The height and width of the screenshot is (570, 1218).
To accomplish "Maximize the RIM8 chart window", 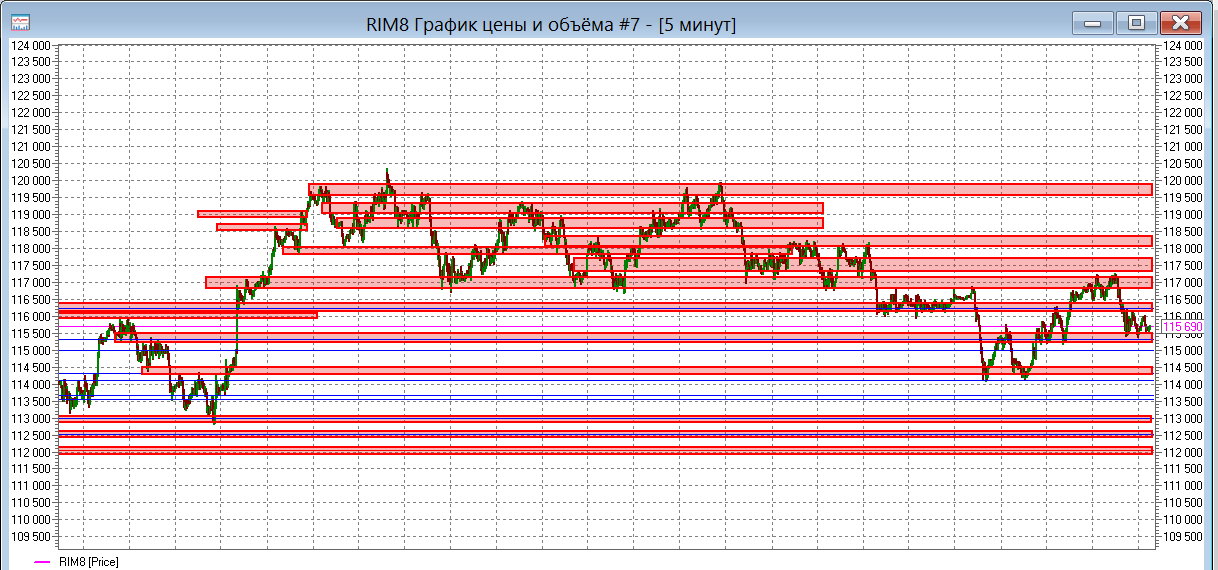I will pos(1136,22).
